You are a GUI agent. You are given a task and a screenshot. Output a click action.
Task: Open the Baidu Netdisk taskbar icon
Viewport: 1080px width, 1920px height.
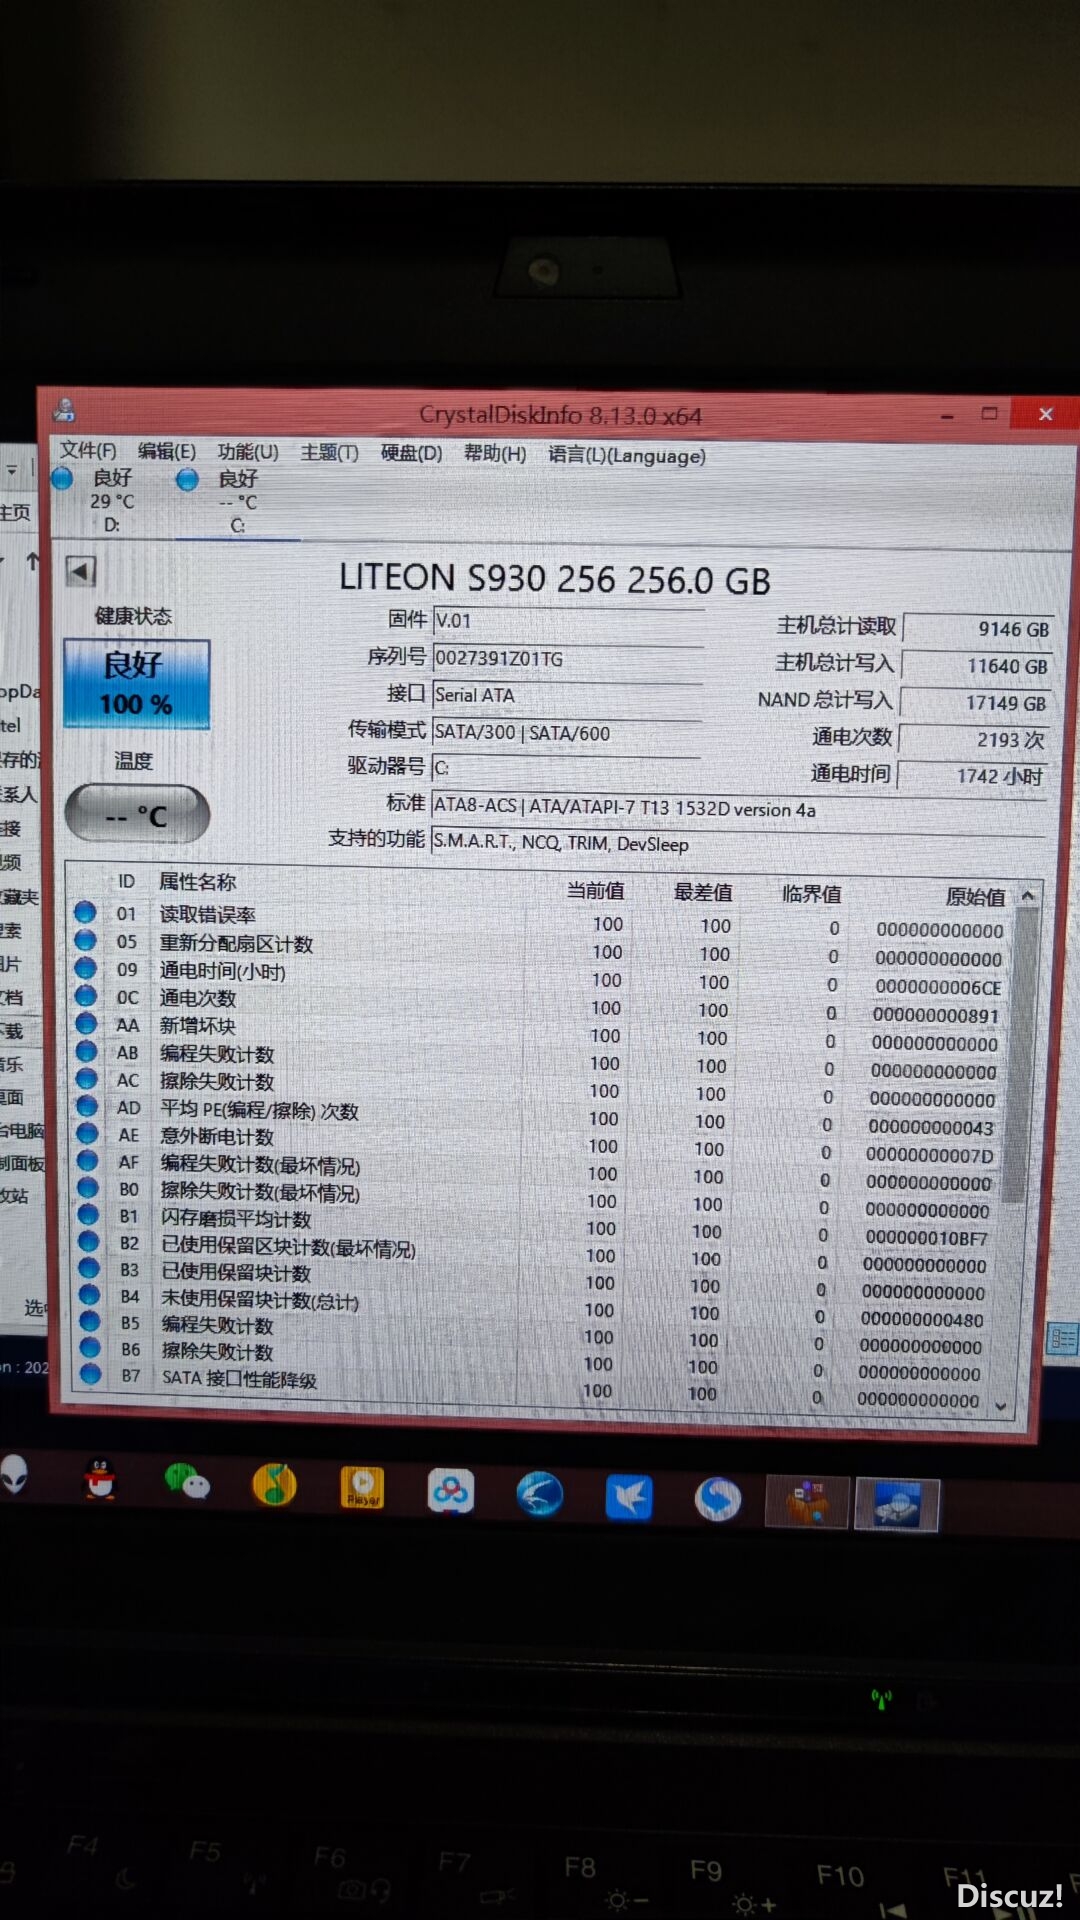tap(450, 1491)
